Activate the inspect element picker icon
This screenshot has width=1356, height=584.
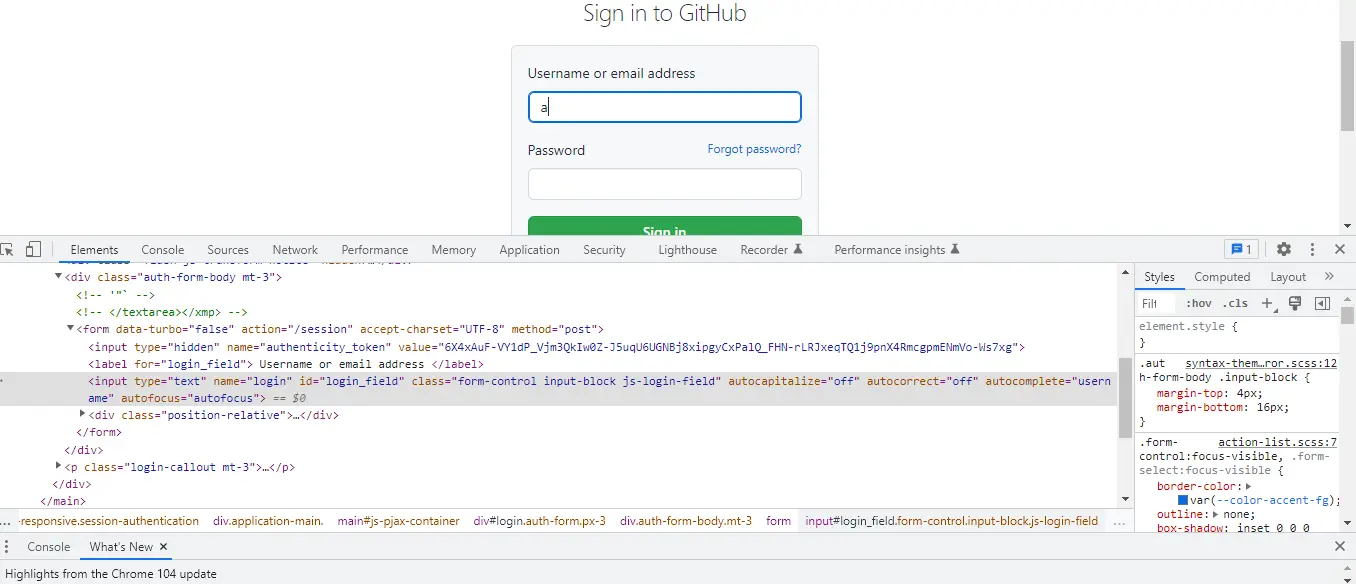pos(7,249)
